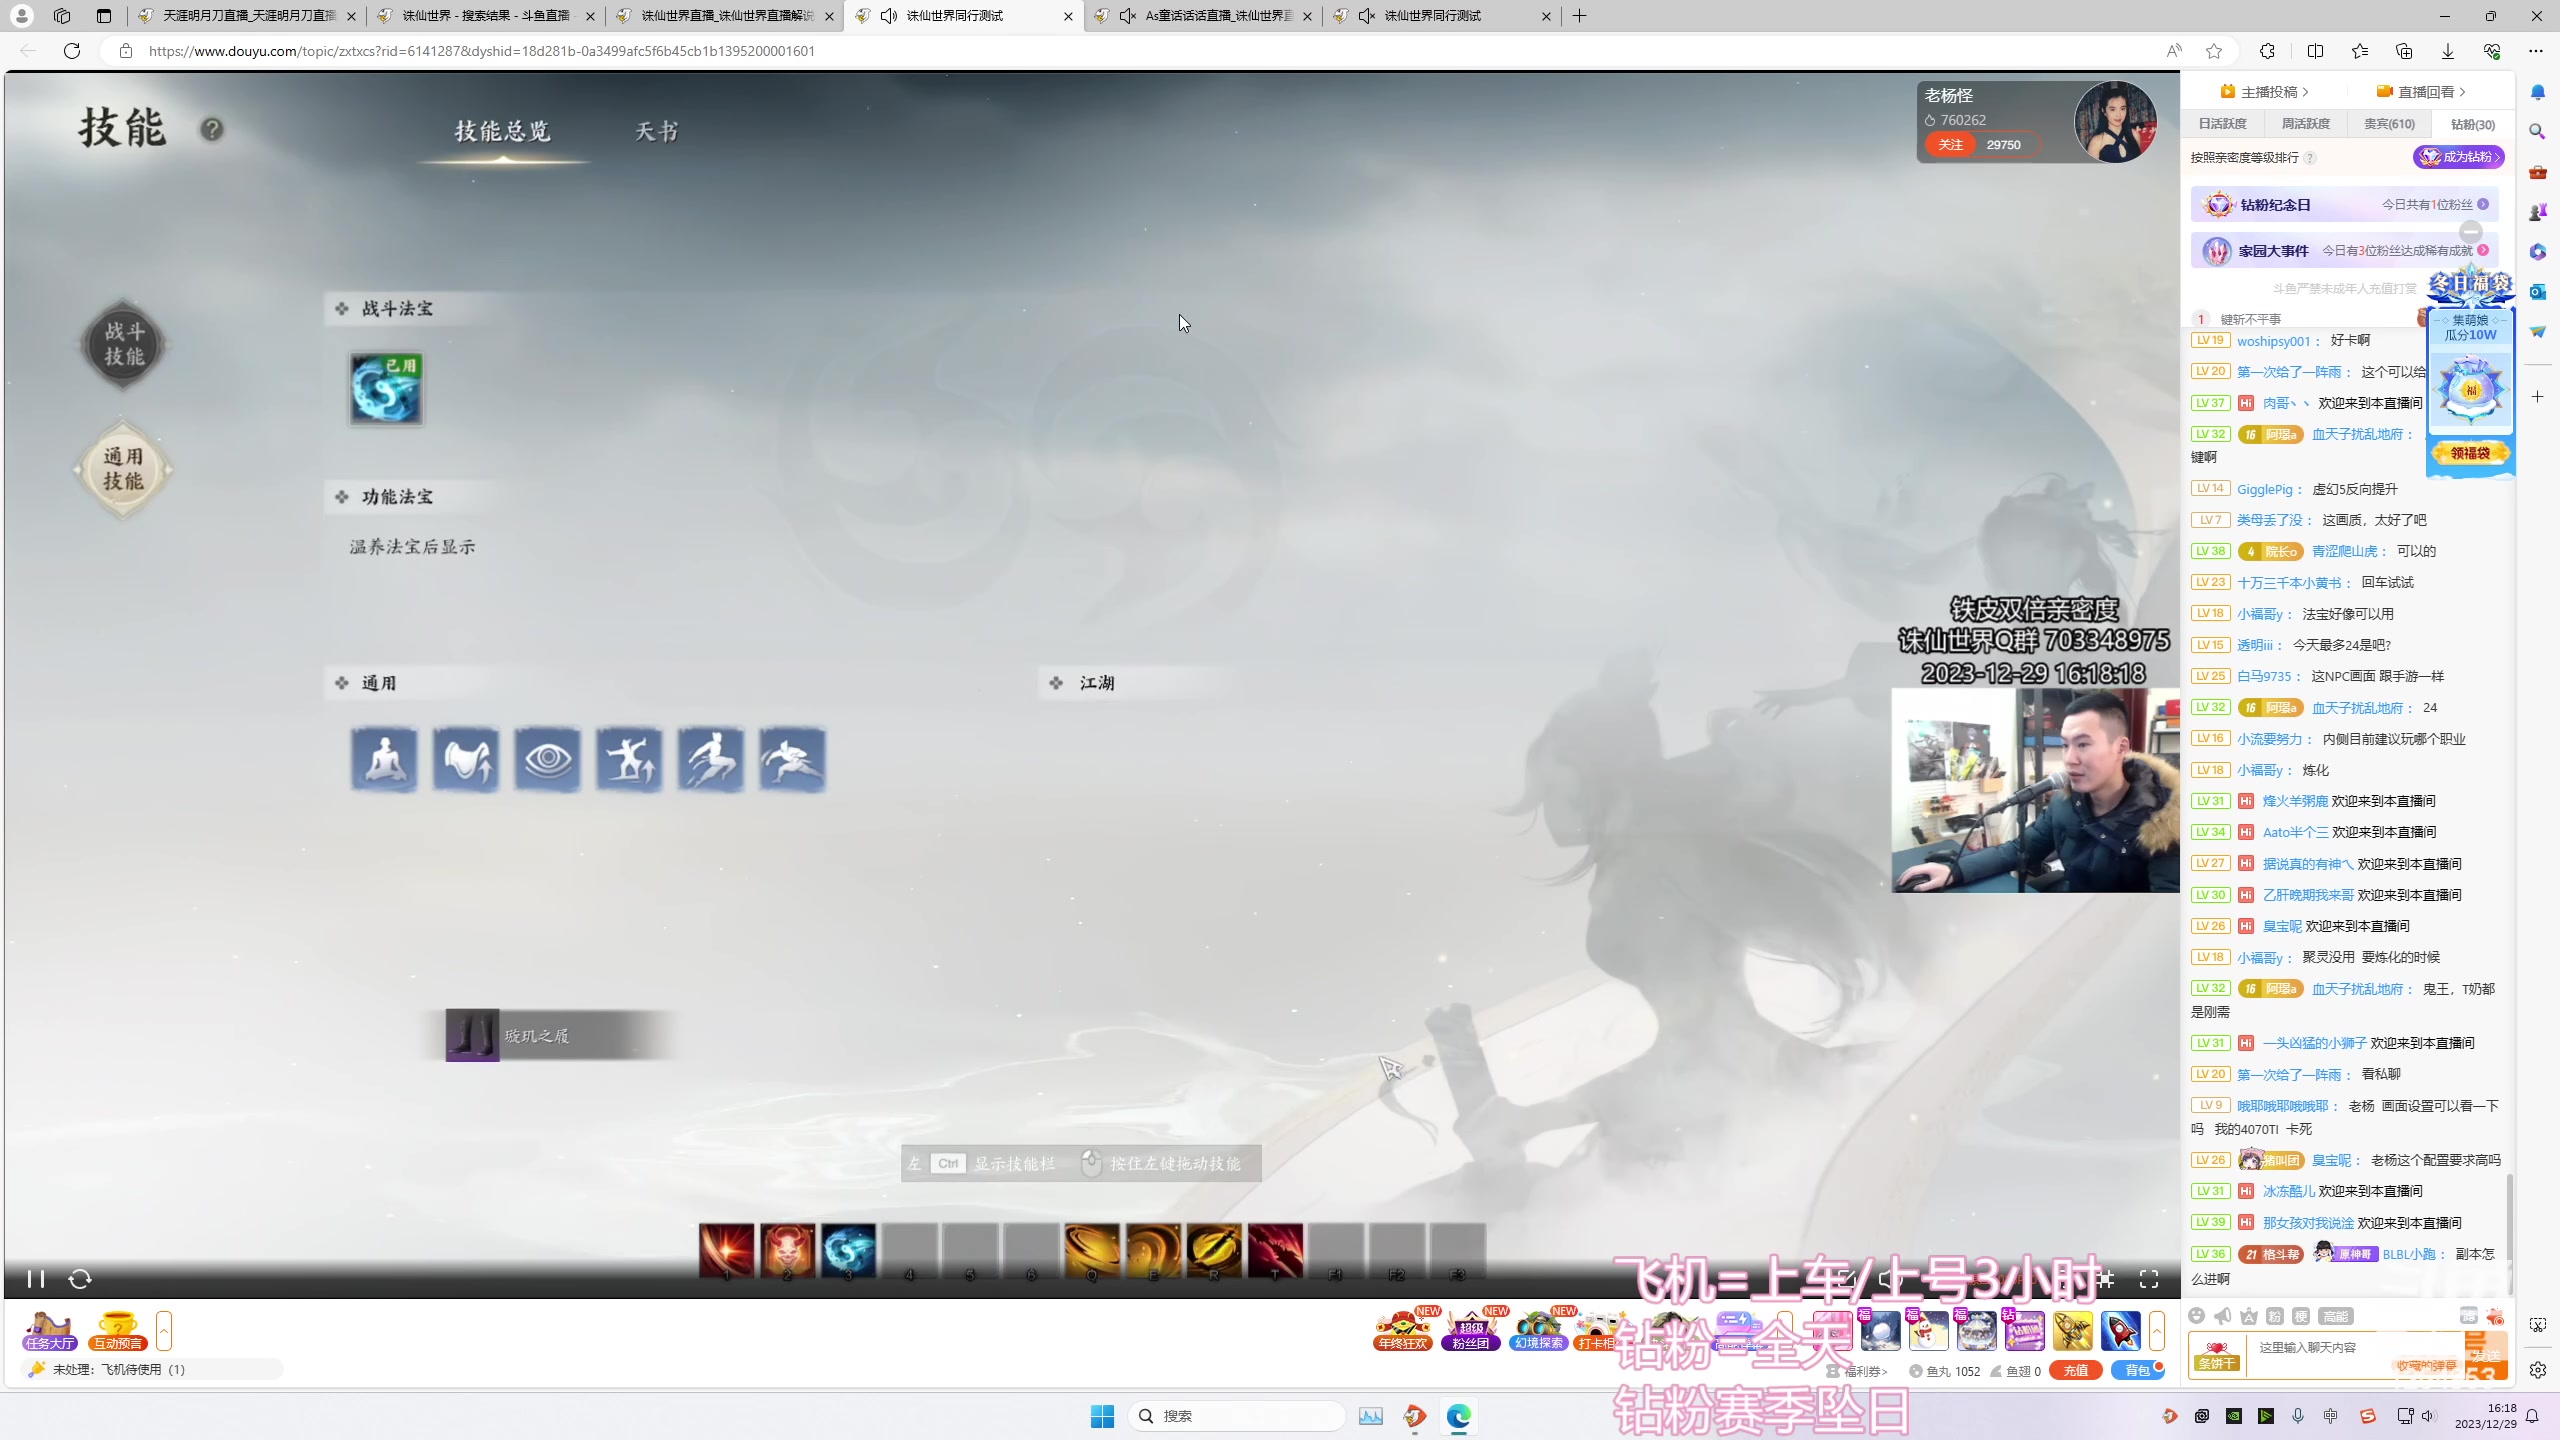Refresh the stream with the reload icon

(80, 1279)
